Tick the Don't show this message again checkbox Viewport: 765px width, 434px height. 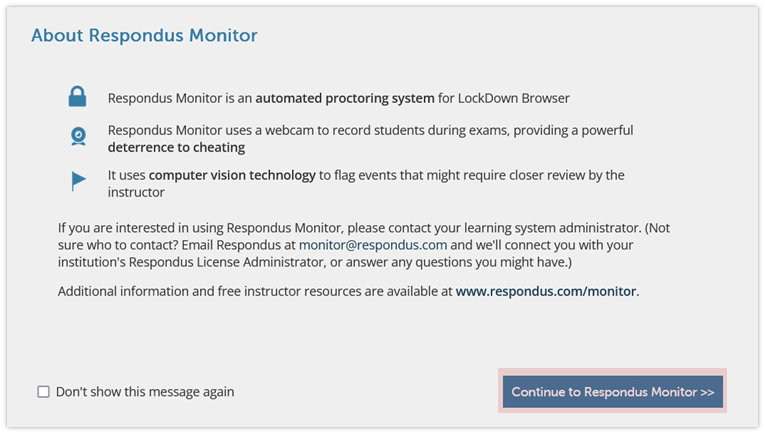[x=43, y=392]
